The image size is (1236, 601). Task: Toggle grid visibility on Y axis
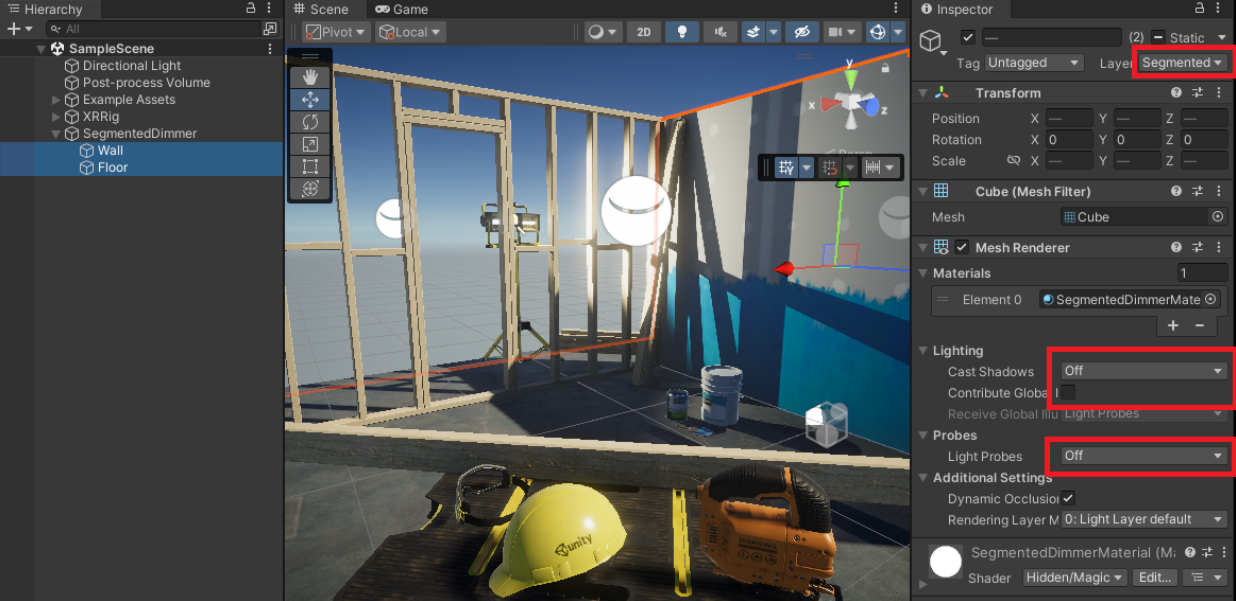pos(786,168)
